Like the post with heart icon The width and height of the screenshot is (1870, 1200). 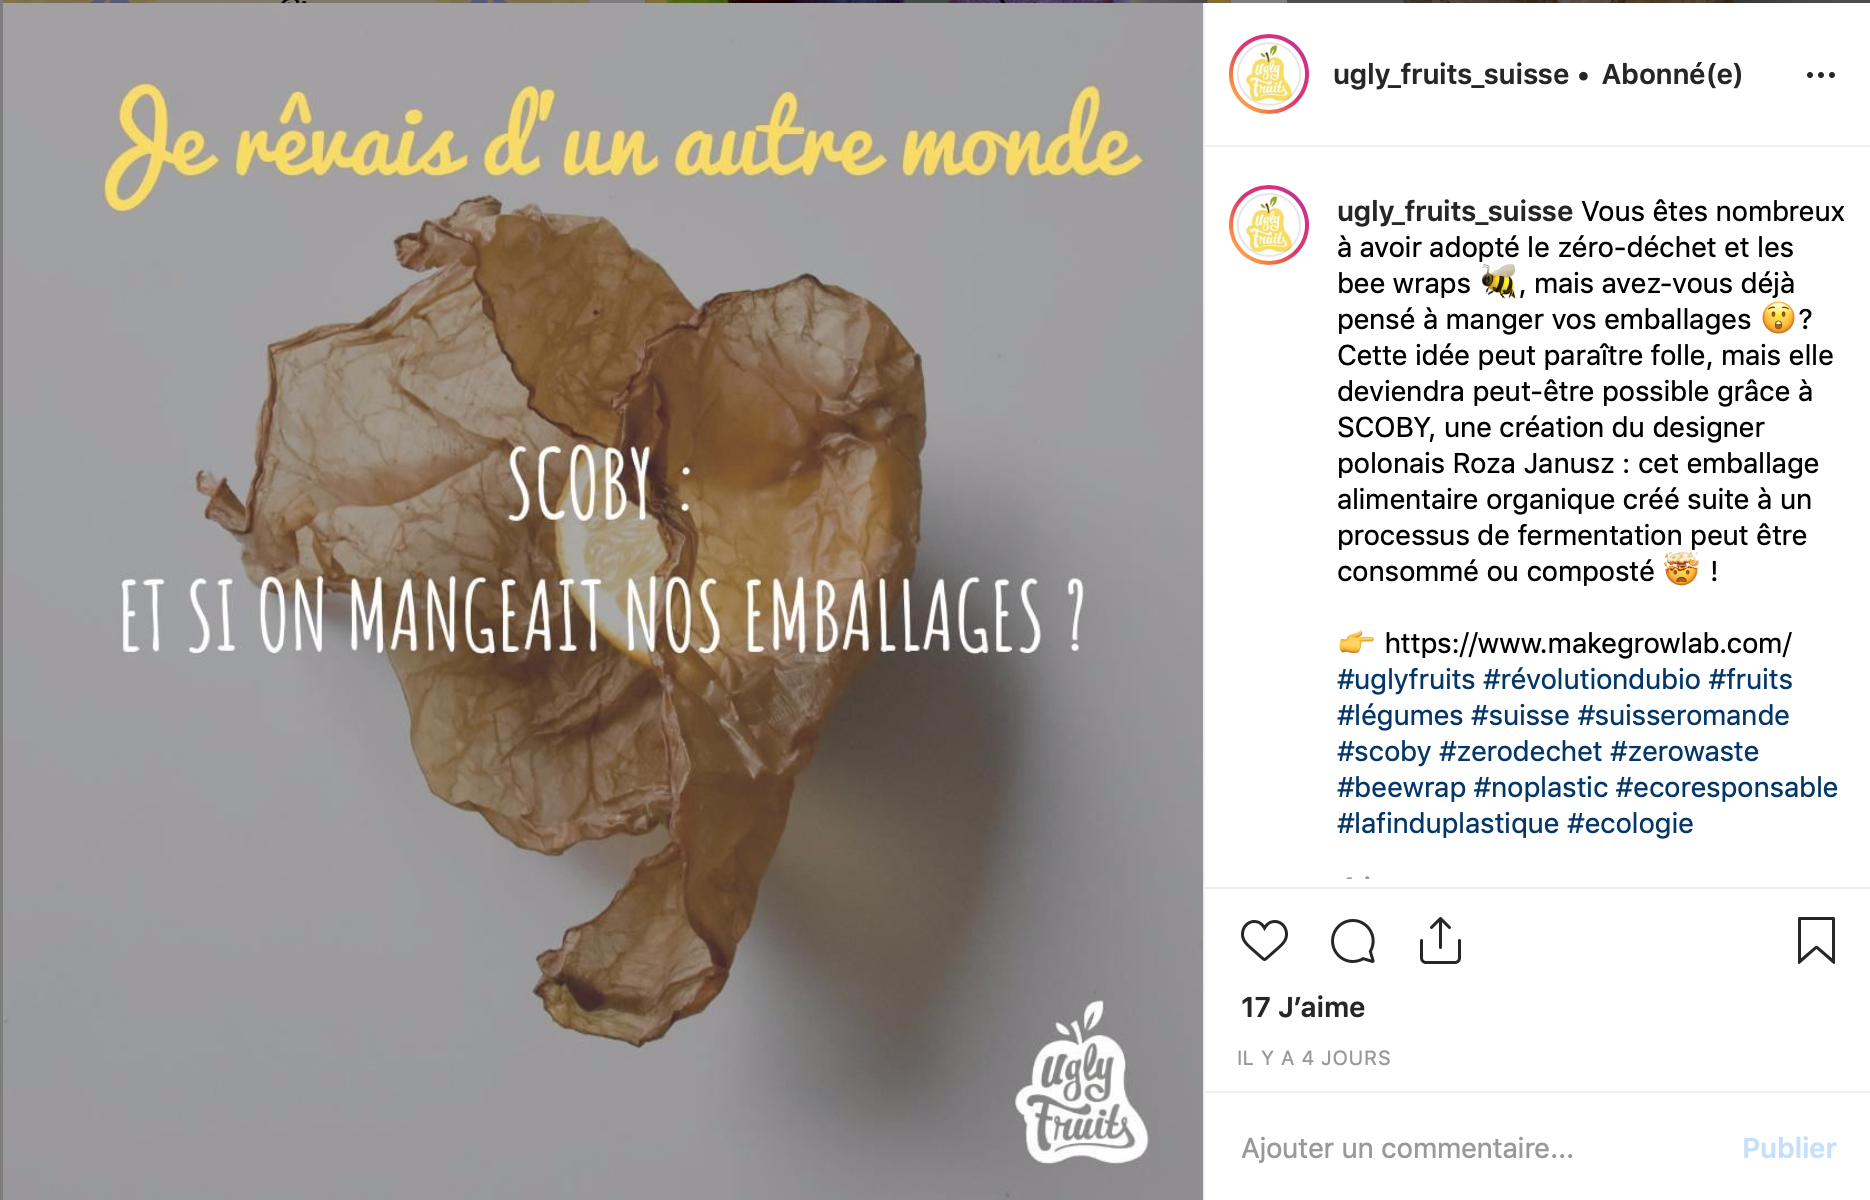pos(1264,941)
